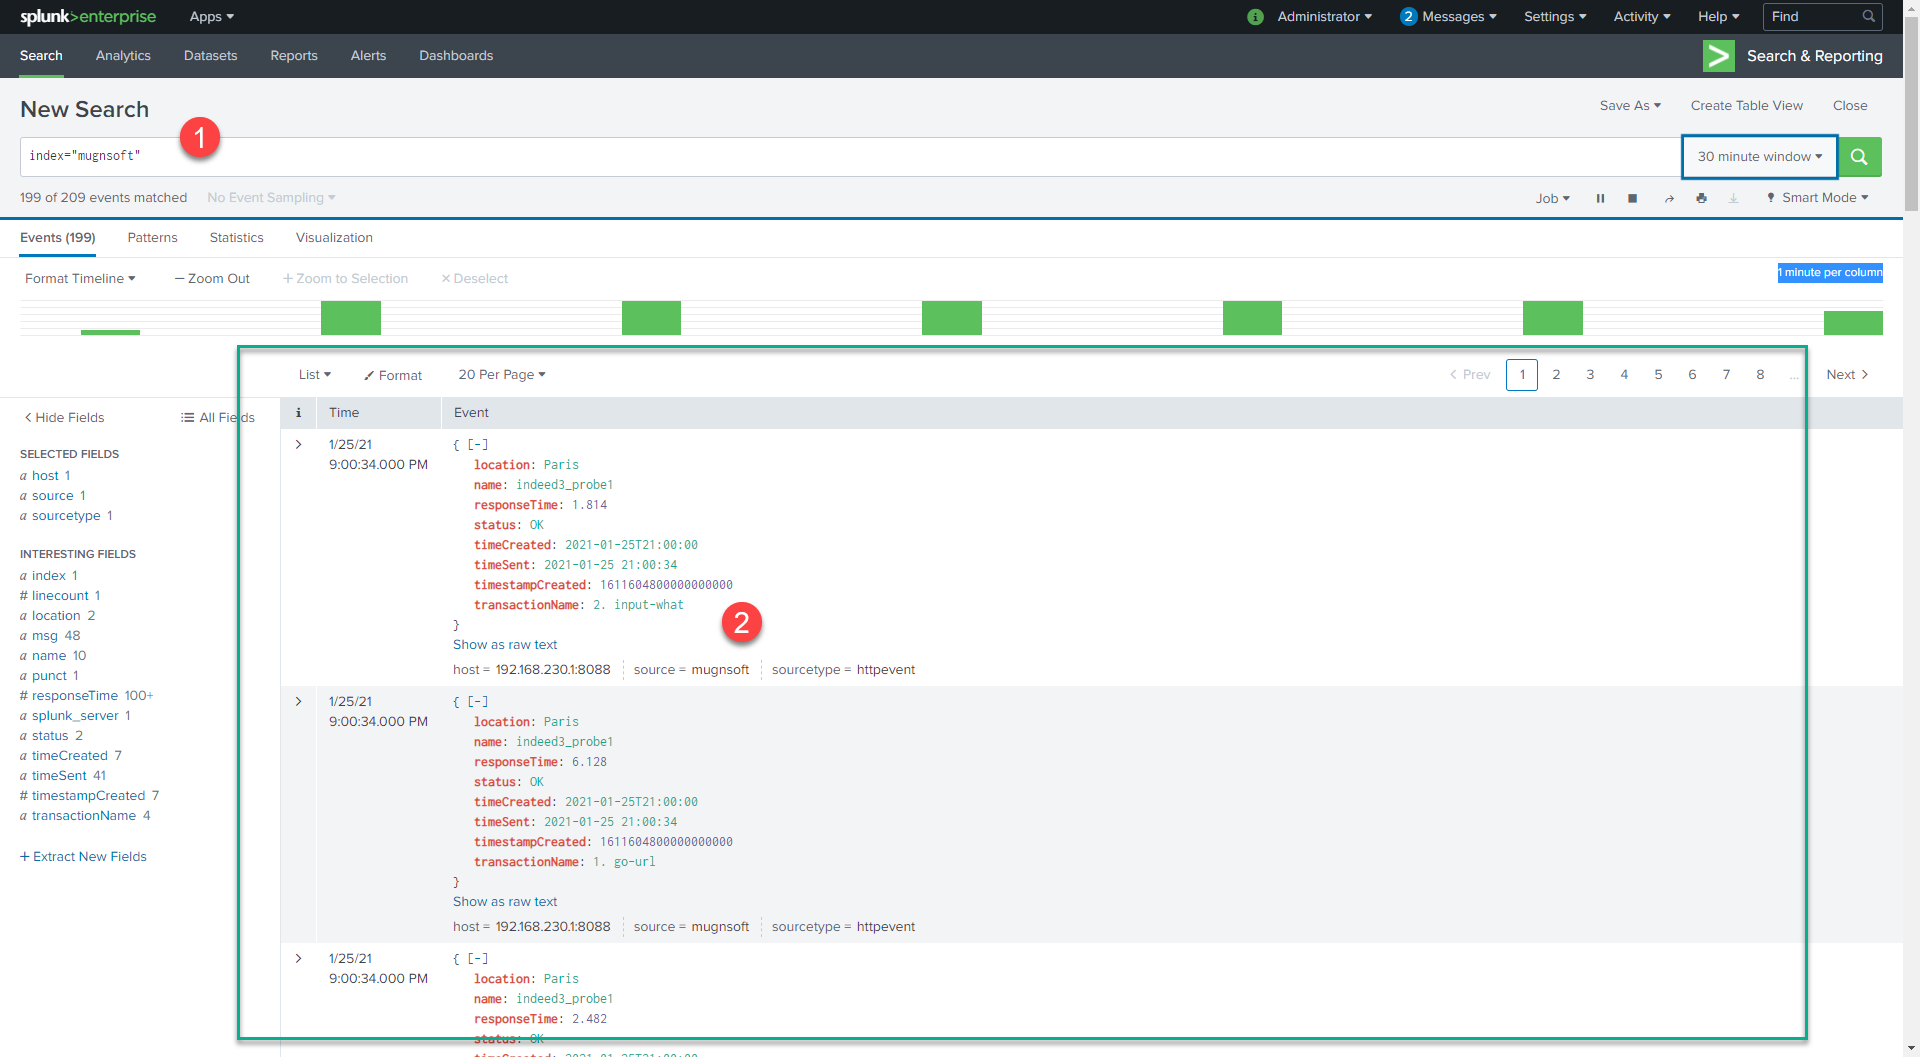Open the Administrator menu
Image resolution: width=1920 pixels, height=1057 pixels.
coord(1324,17)
